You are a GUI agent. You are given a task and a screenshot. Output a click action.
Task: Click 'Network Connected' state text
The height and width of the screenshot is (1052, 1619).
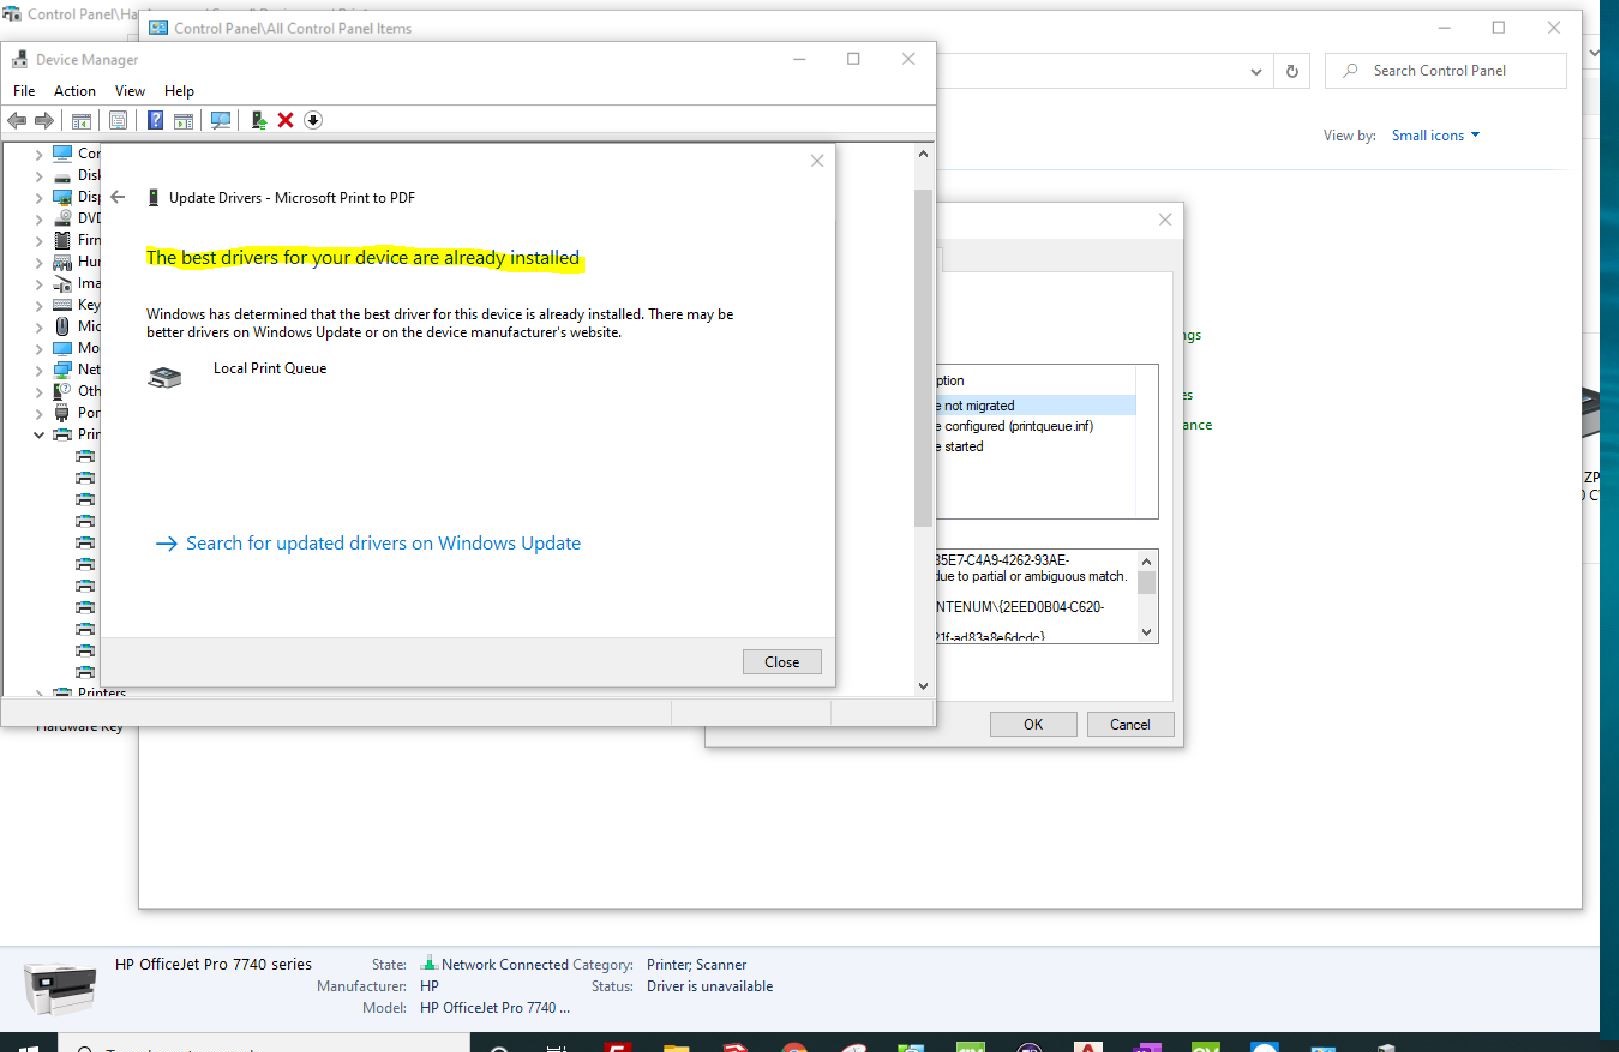tap(505, 965)
